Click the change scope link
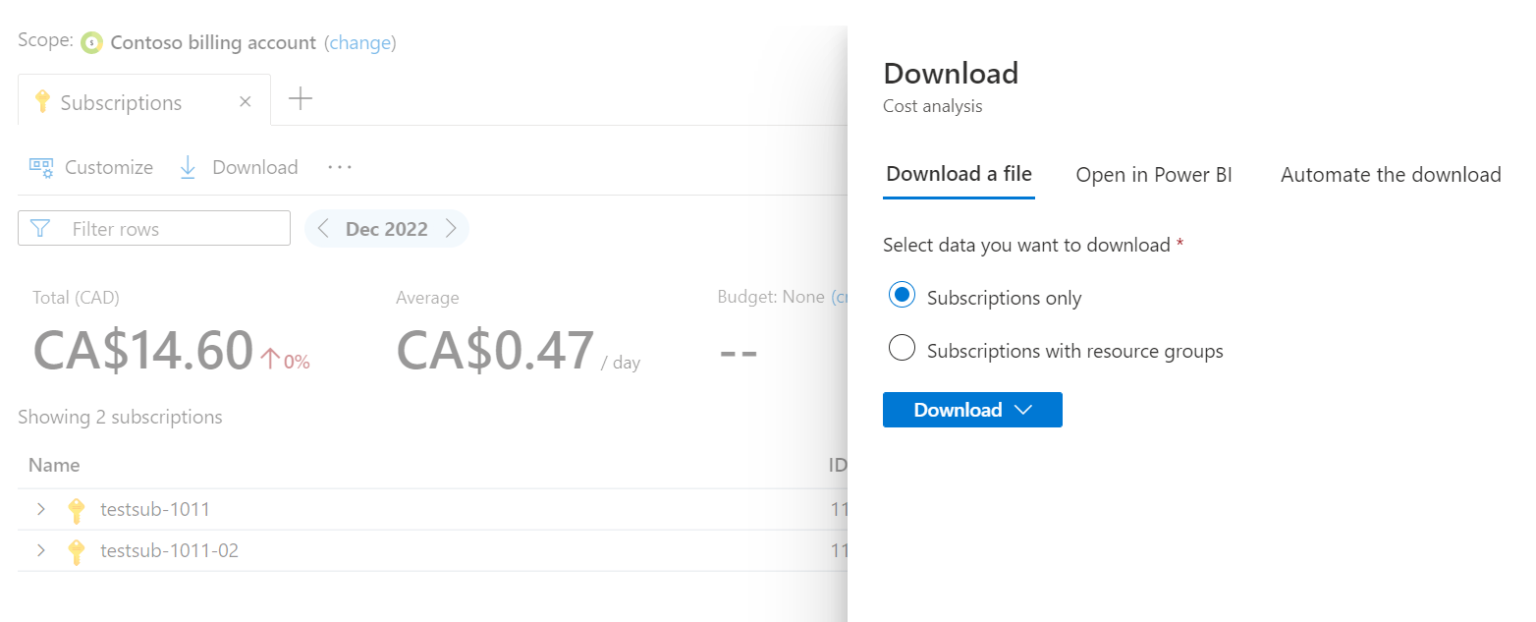This screenshot has width=1536, height=622. [x=360, y=42]
